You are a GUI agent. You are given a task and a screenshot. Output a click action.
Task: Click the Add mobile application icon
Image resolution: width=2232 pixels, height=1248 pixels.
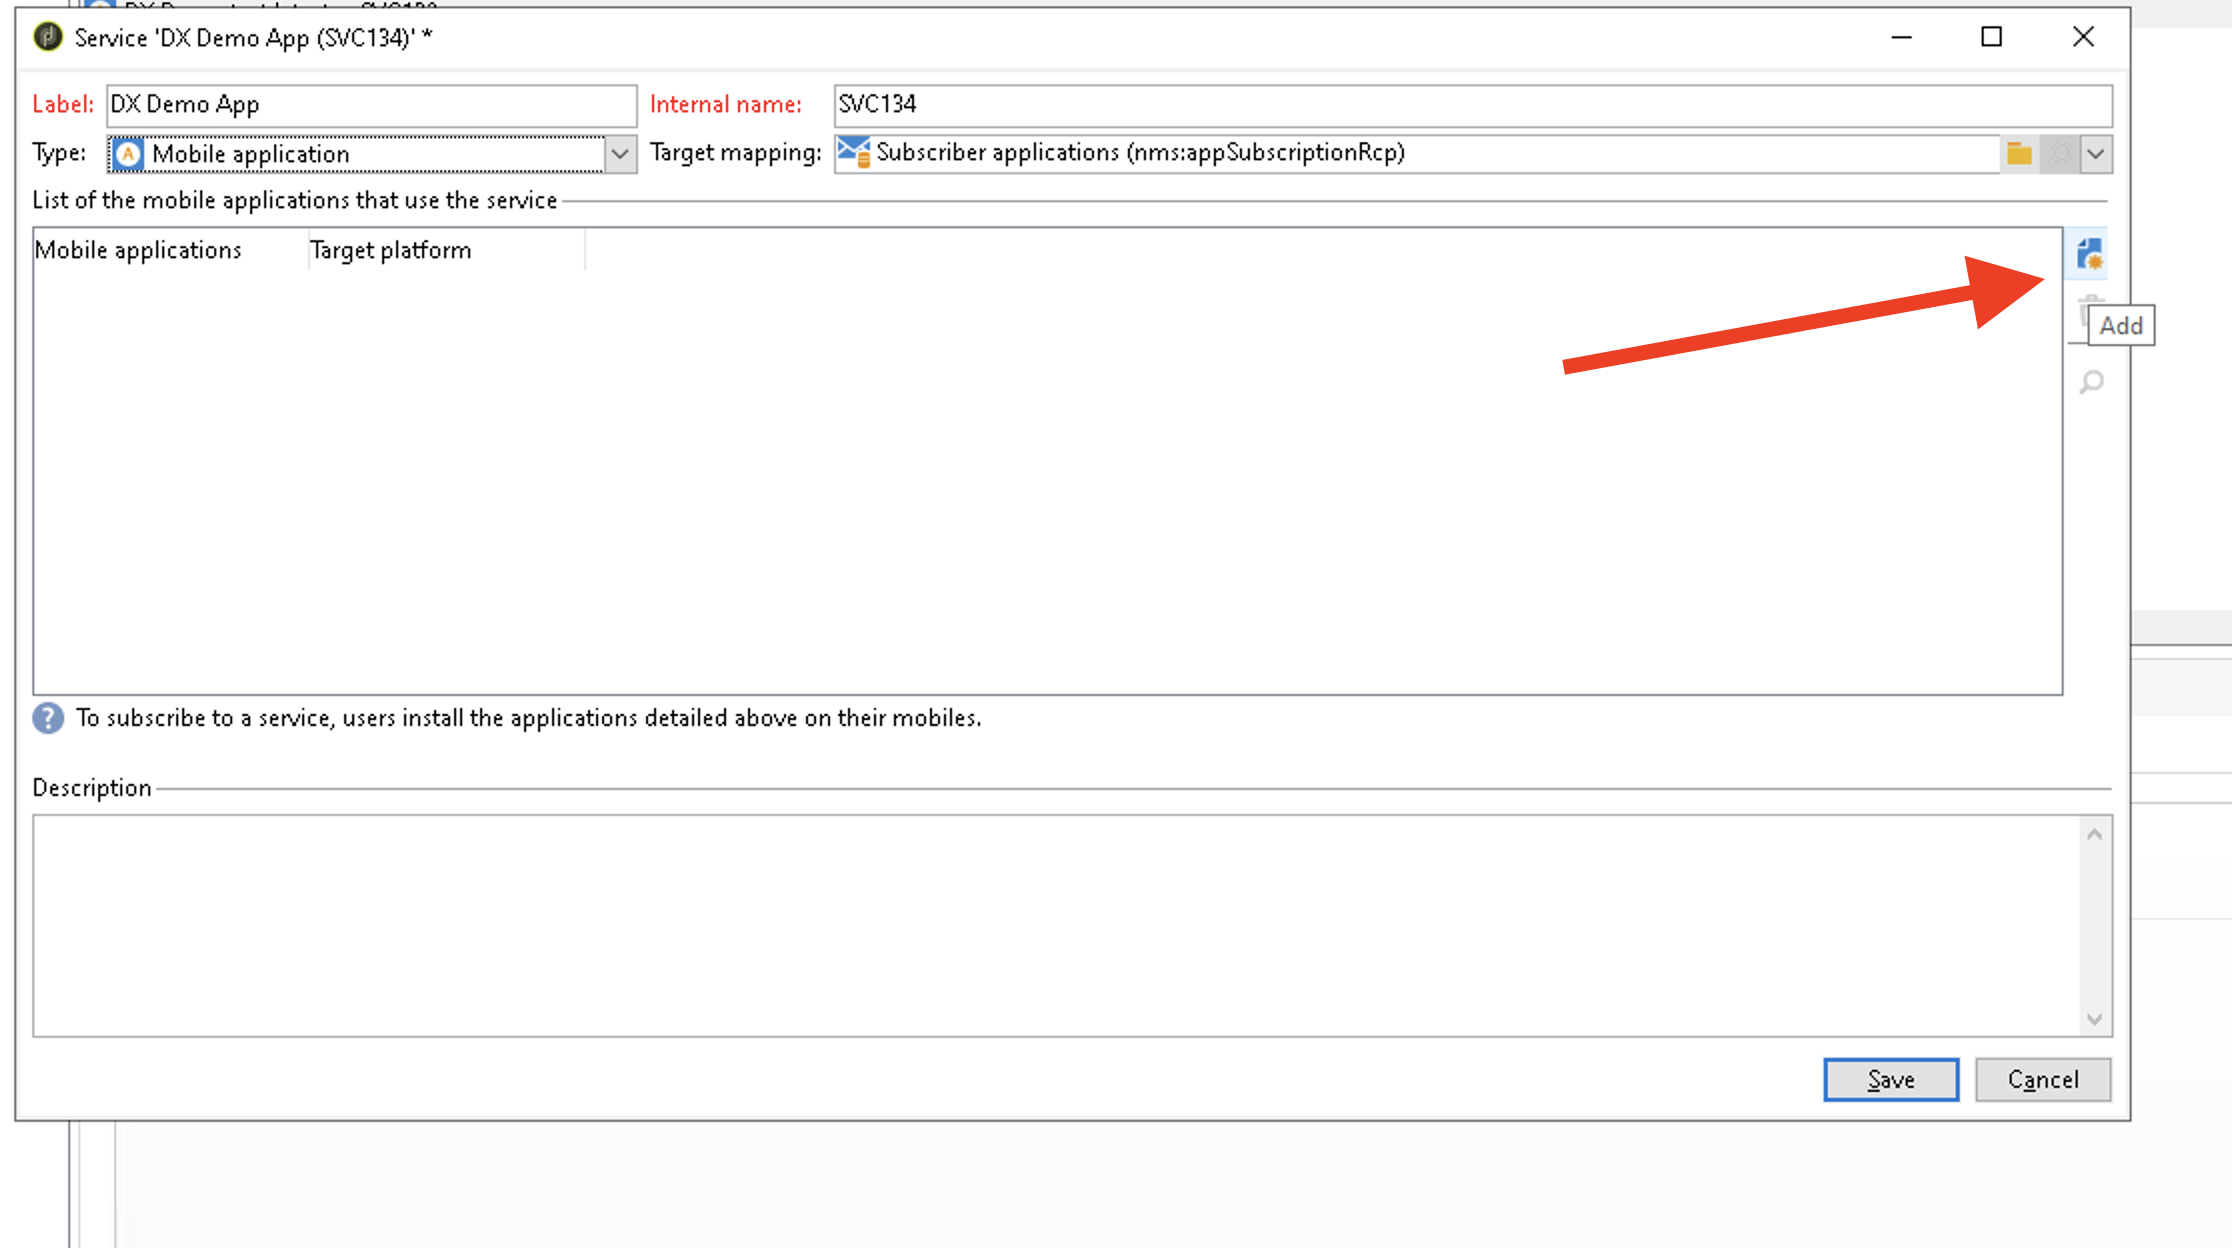coord(2089,254)
